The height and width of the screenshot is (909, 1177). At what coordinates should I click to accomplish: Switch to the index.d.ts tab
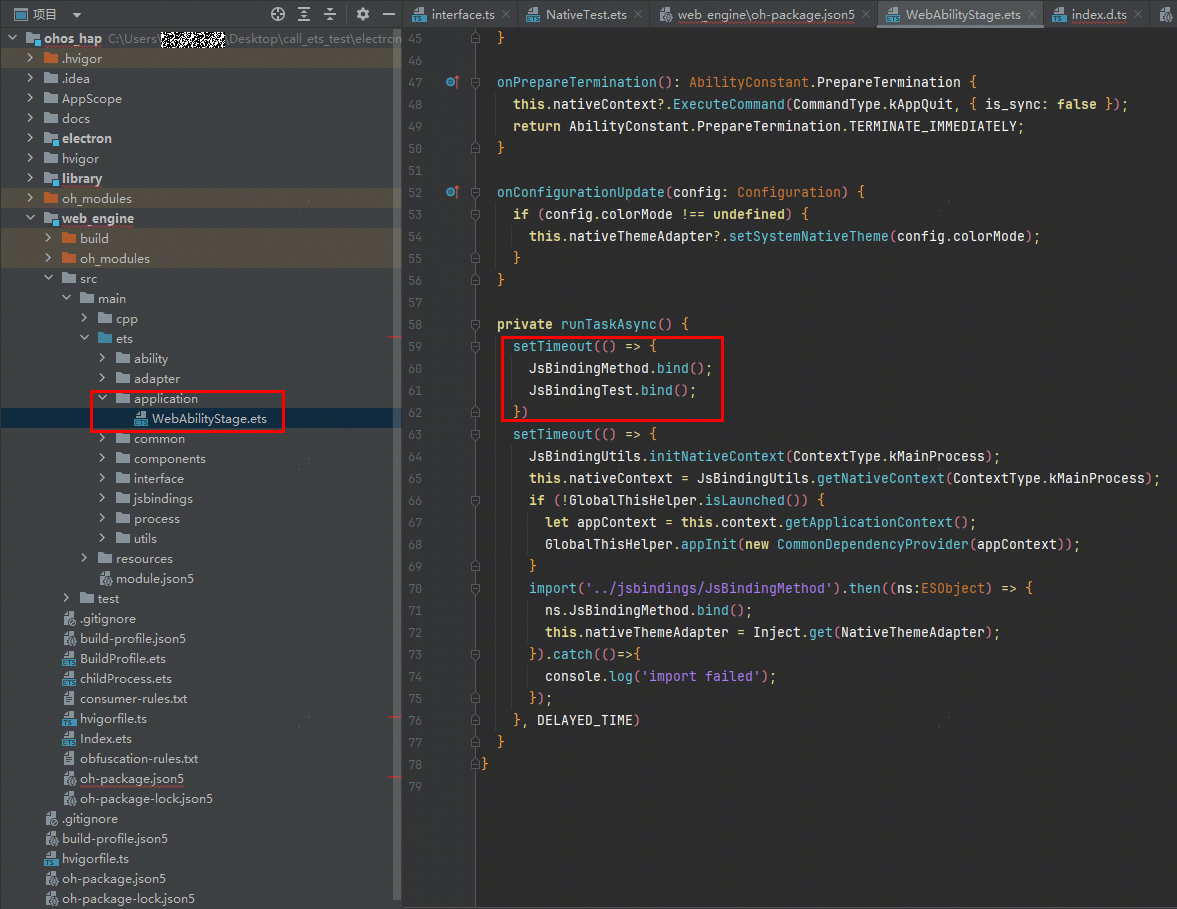point(1099,14)
